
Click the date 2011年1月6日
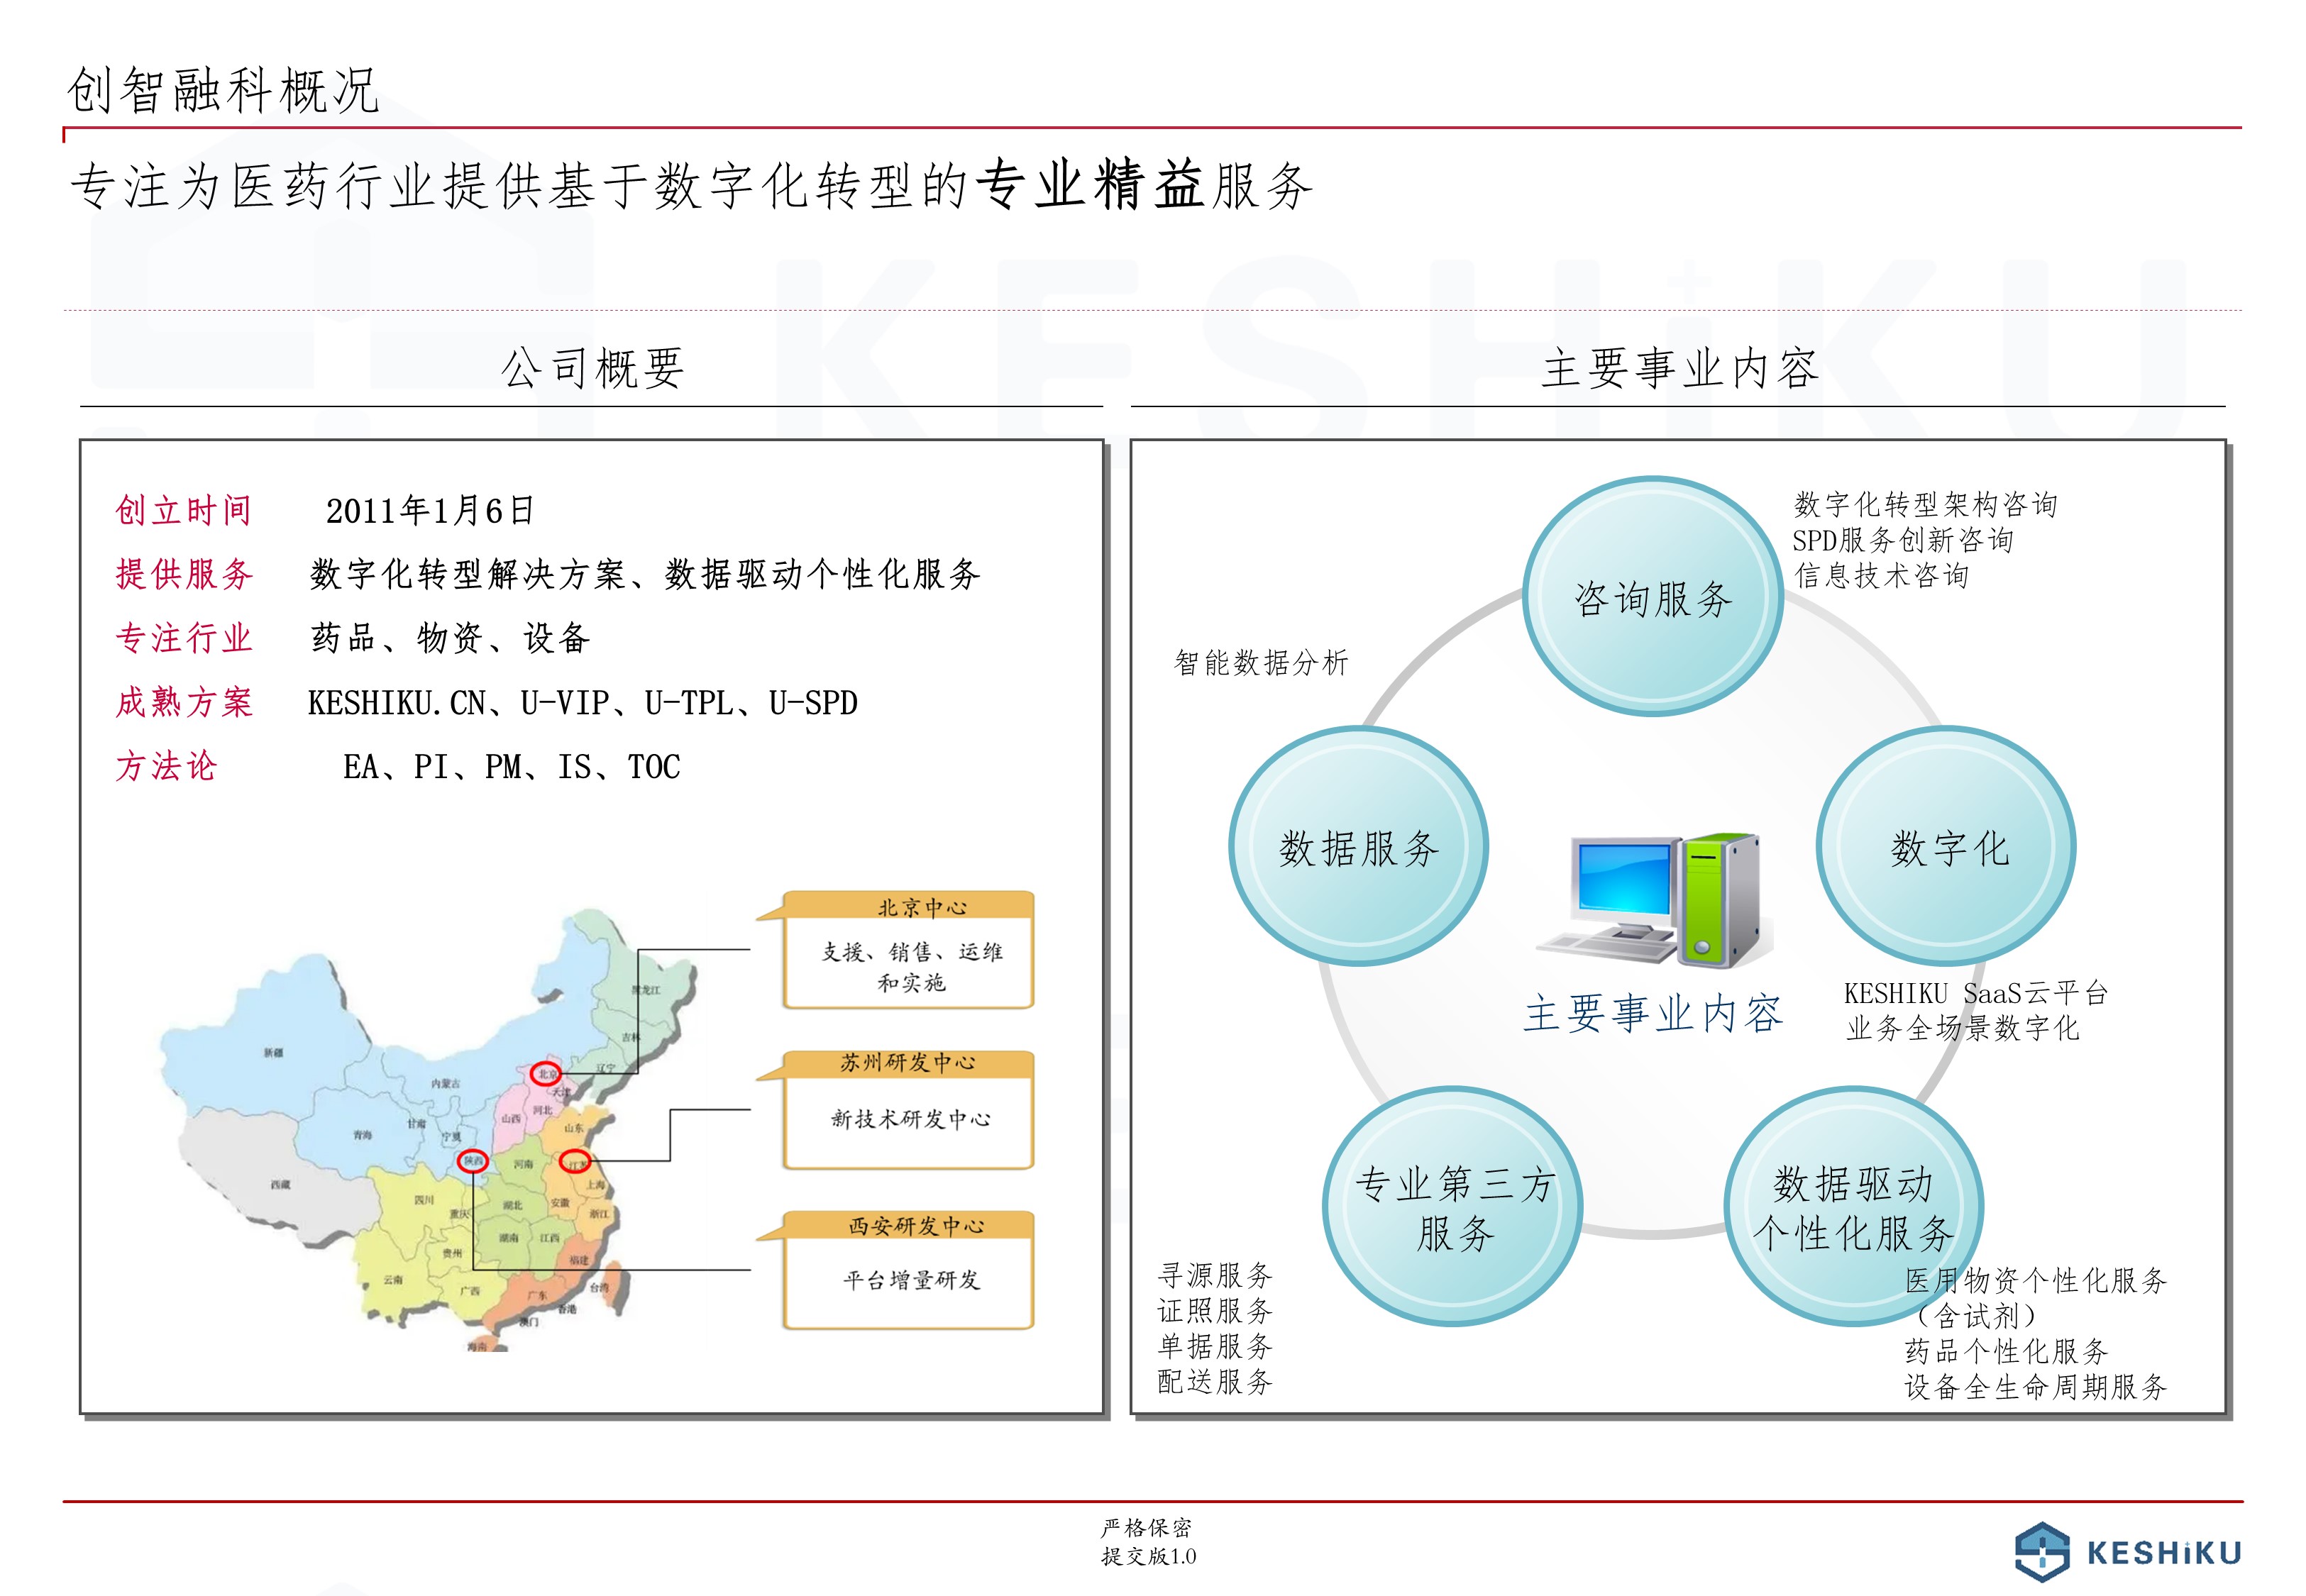[430, 511]
